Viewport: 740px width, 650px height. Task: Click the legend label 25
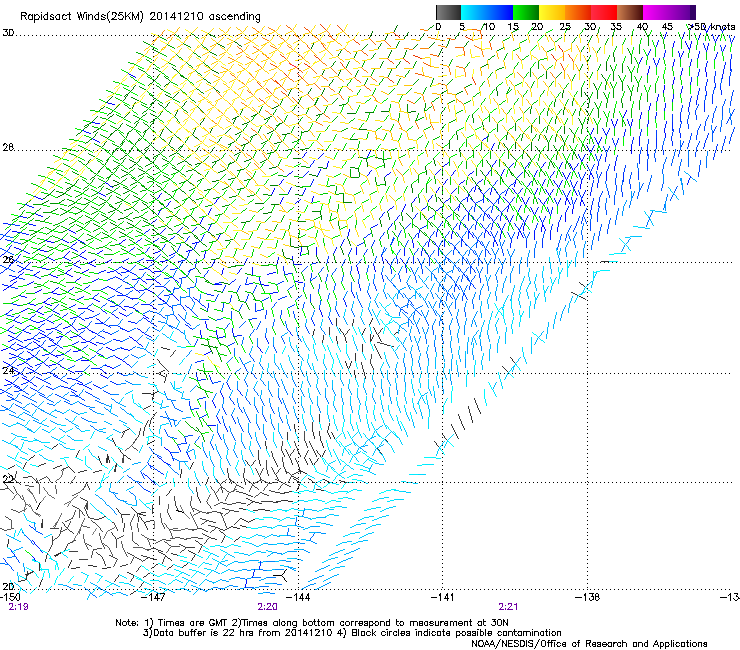565,27
